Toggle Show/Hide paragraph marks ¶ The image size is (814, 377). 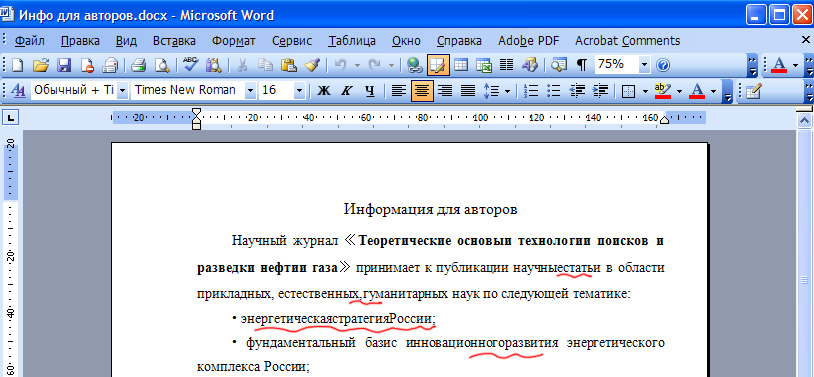point(582,65)
